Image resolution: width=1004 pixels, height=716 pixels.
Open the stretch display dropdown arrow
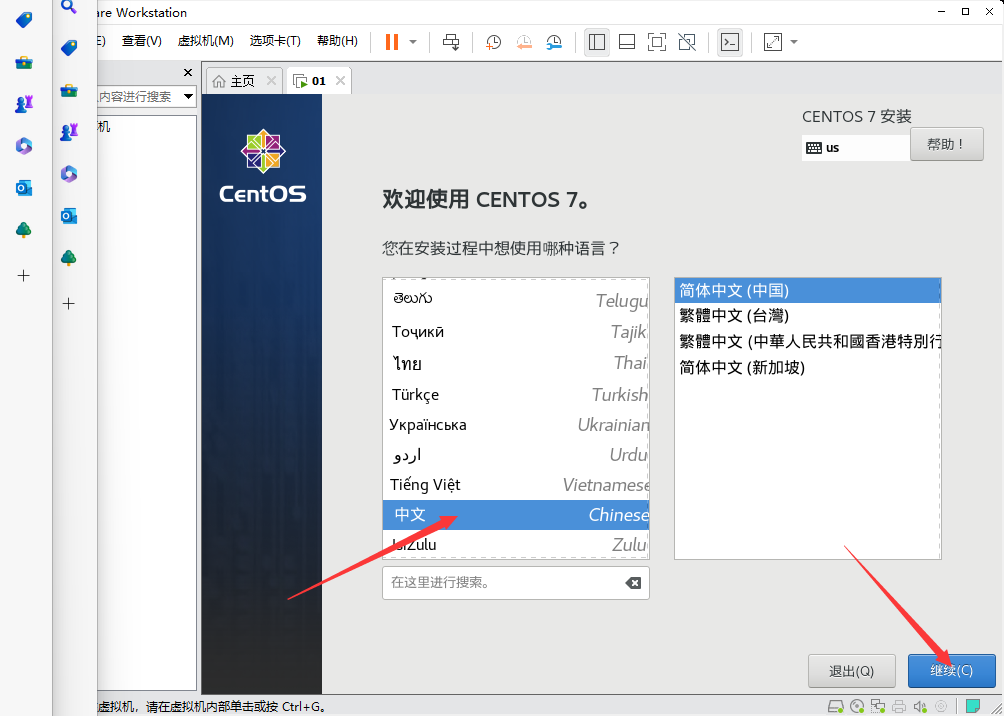tap(794, 42)
